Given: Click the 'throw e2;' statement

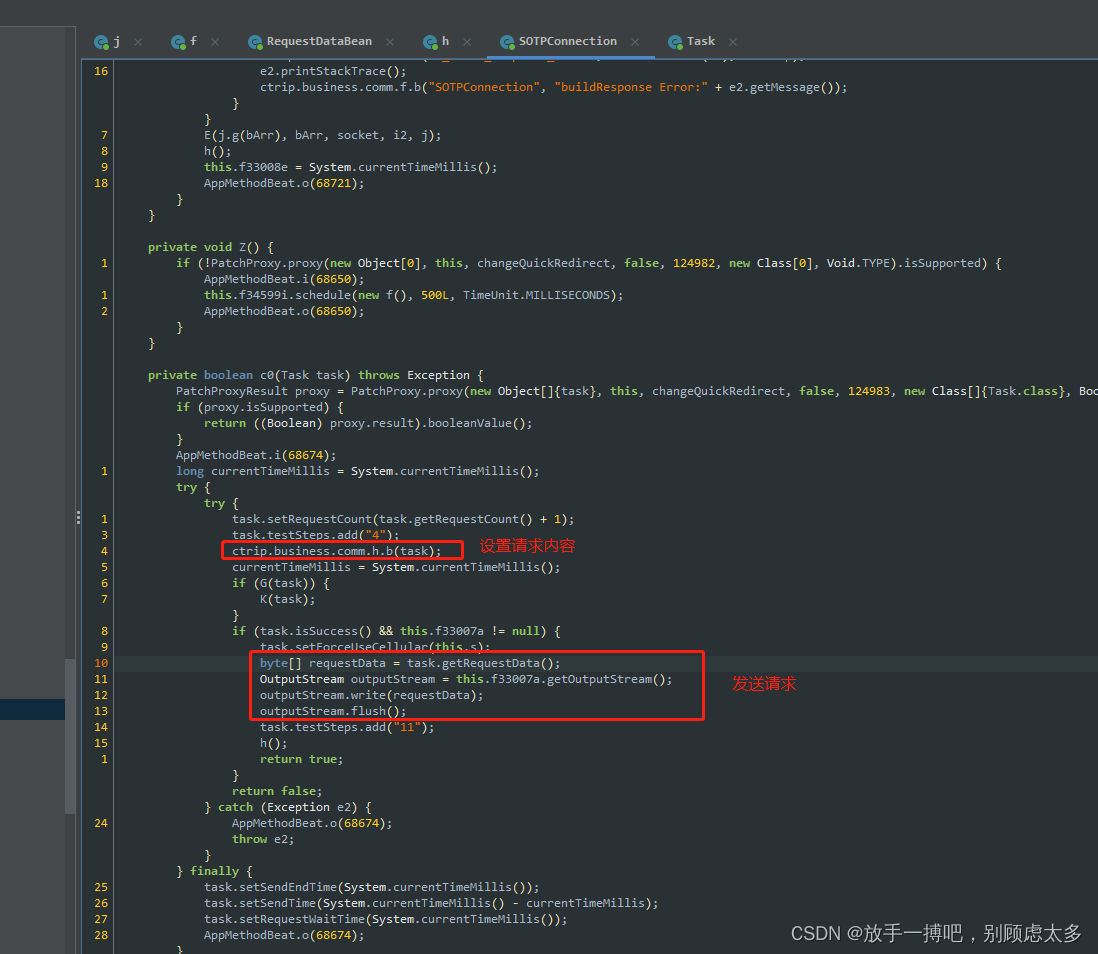Looking at the screenshot, I should point(263,839).
